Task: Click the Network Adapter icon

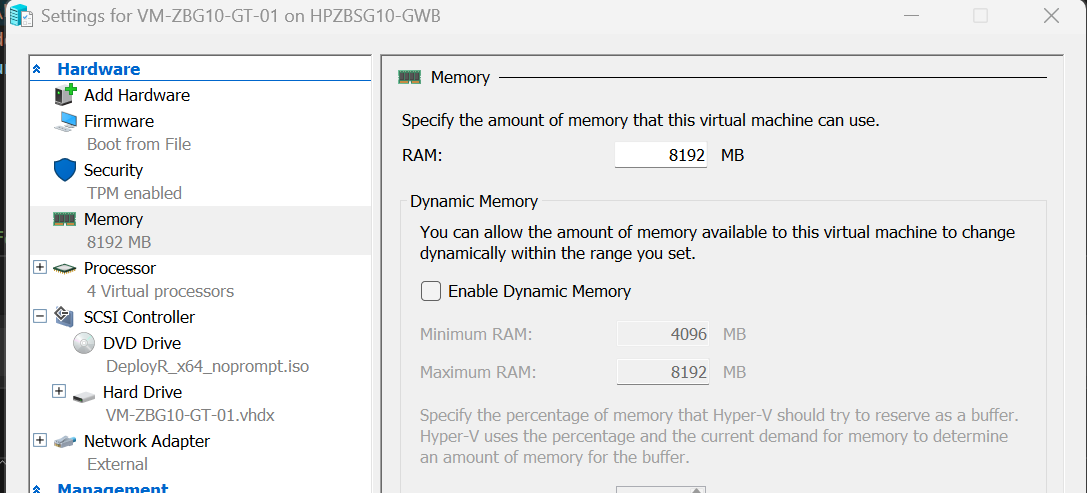Action: pos(64,441)
